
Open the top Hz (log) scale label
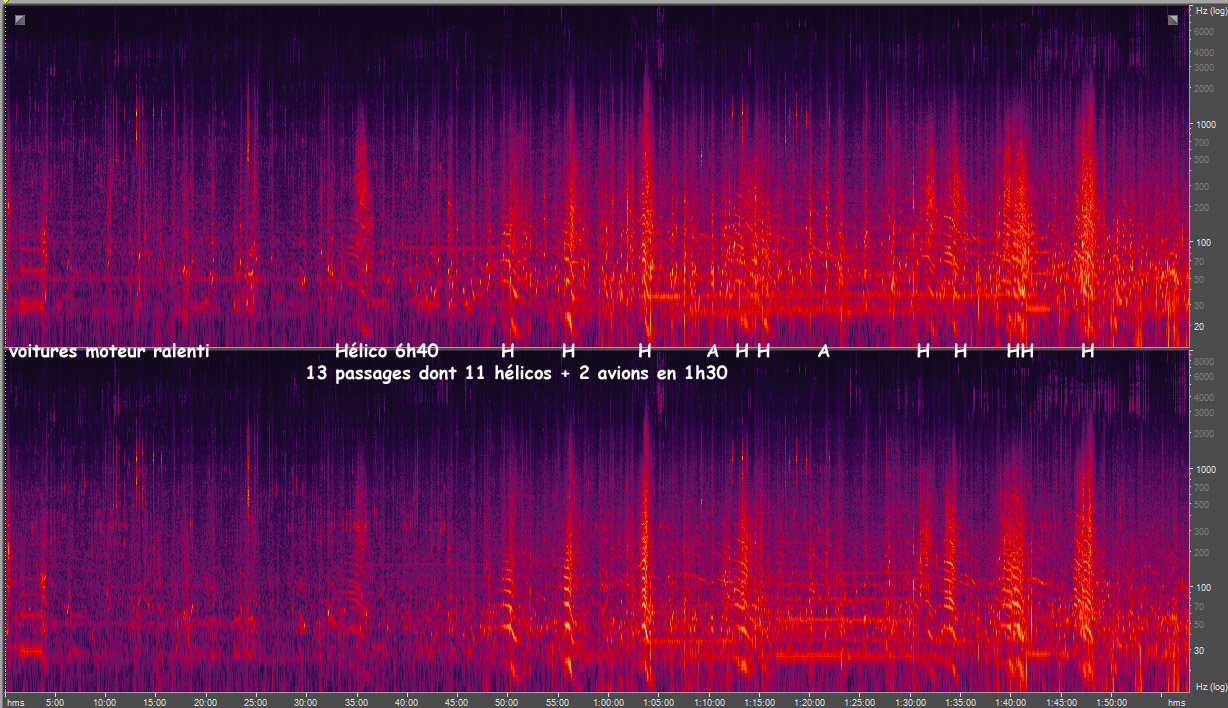coord(1208,10)
